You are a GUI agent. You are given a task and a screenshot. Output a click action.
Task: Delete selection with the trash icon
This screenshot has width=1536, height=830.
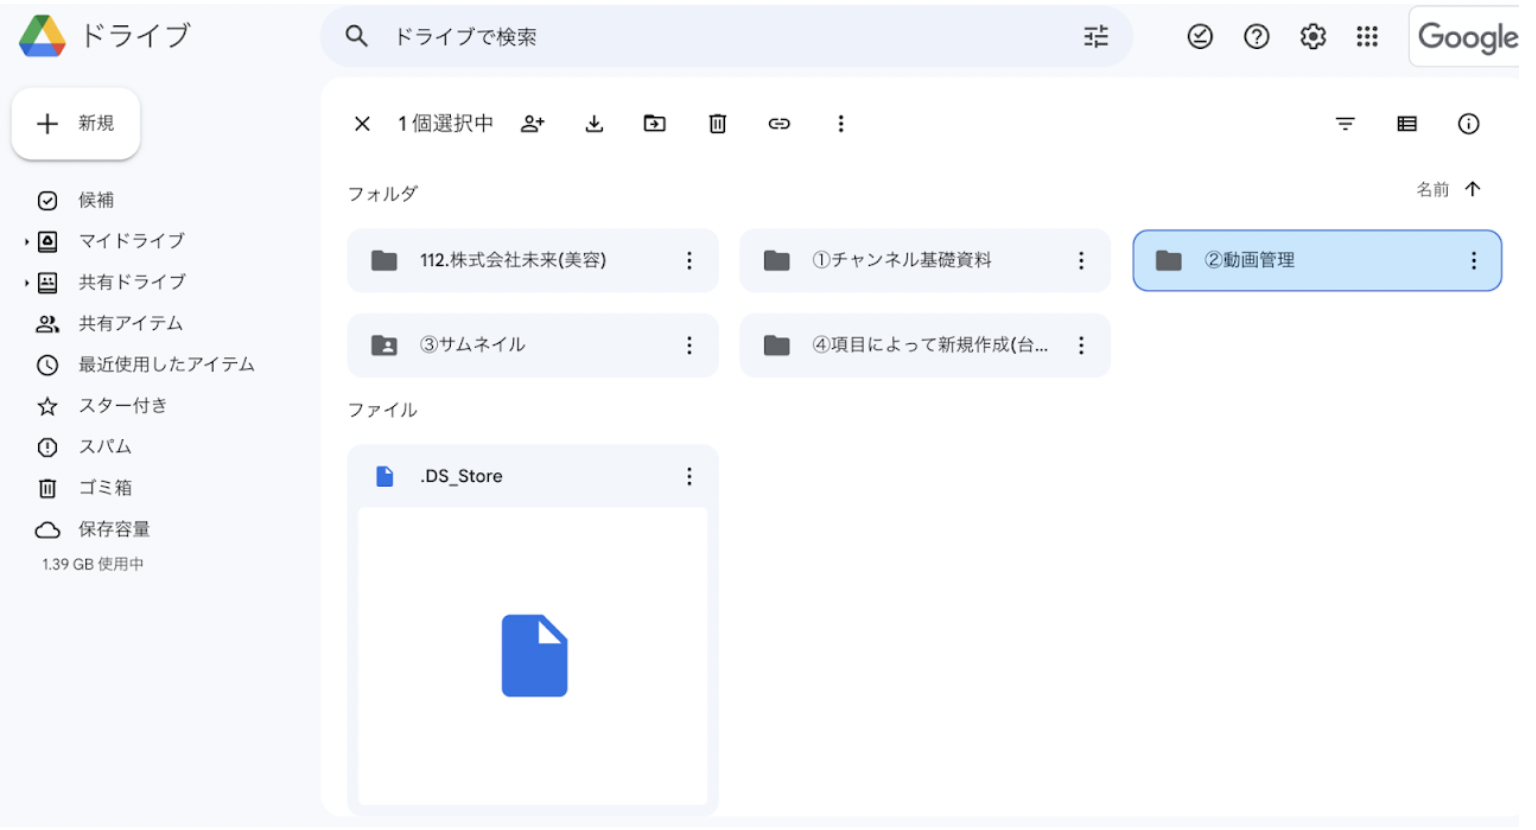click(717, 124)
